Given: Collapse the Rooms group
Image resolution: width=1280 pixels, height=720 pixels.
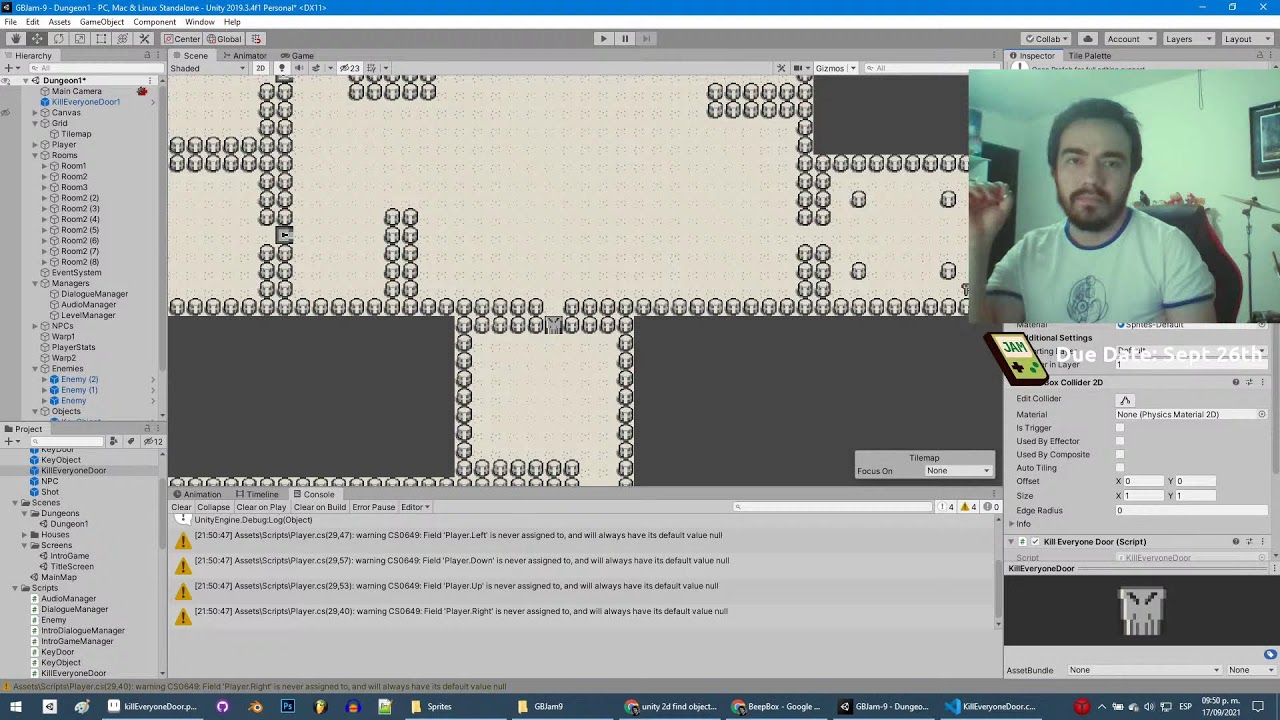Looking at the screenshot, I should coord(35,155).
